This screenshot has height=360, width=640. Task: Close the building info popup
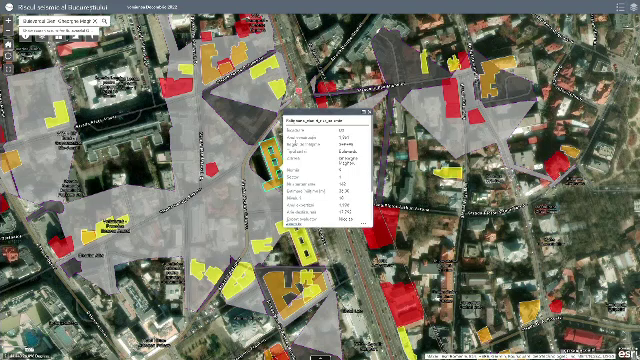(369, 112)
